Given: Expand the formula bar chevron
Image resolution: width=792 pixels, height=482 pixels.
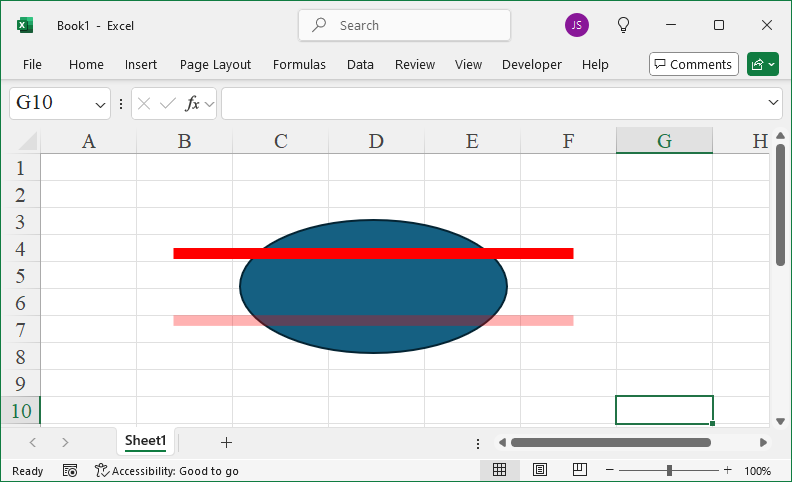Looking at the screenshot, I should coord(773,103).
